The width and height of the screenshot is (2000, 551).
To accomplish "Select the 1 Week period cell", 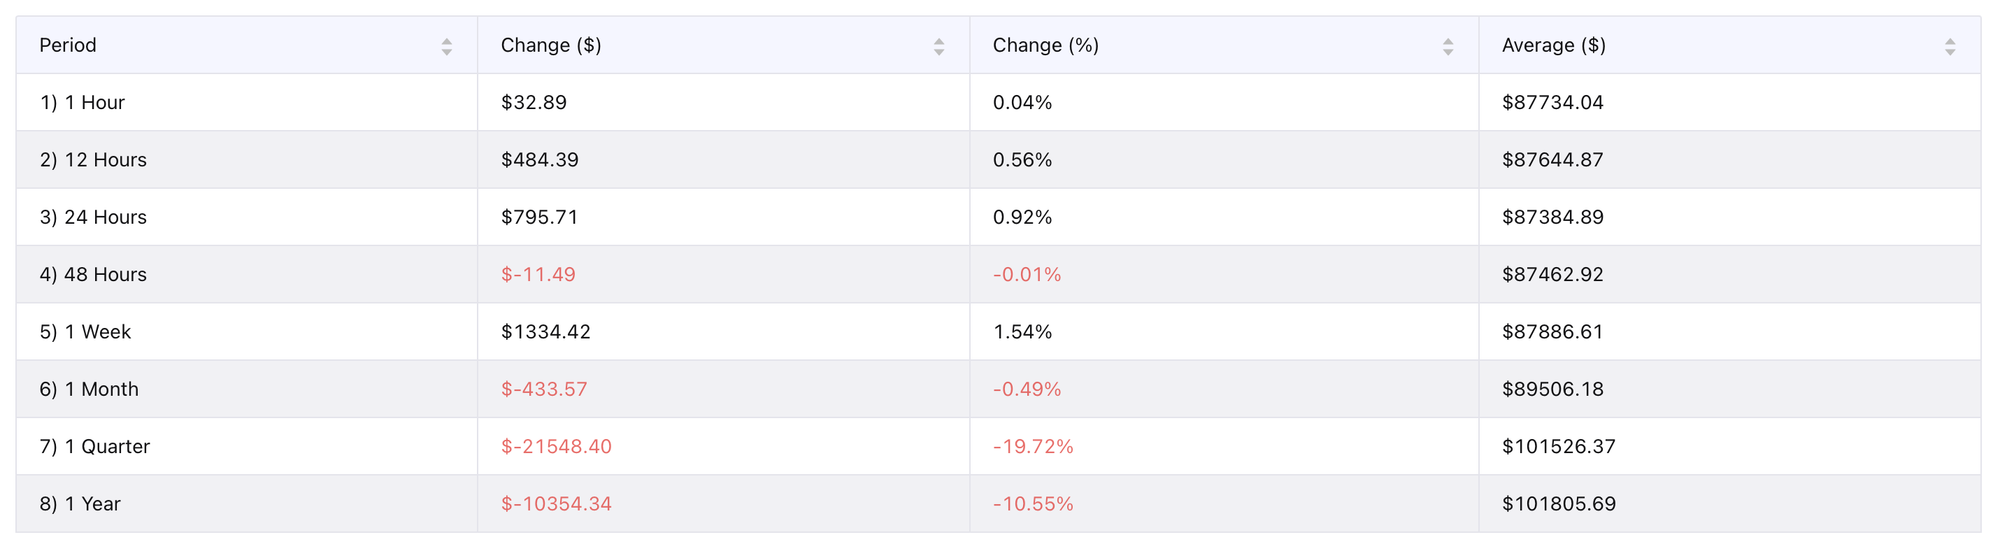I will (85, 332).
